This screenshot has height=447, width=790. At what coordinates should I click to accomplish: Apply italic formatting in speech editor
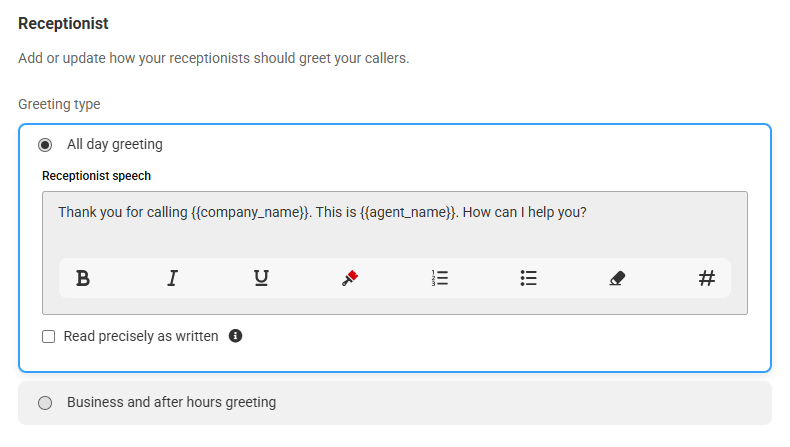click(172, 278)
